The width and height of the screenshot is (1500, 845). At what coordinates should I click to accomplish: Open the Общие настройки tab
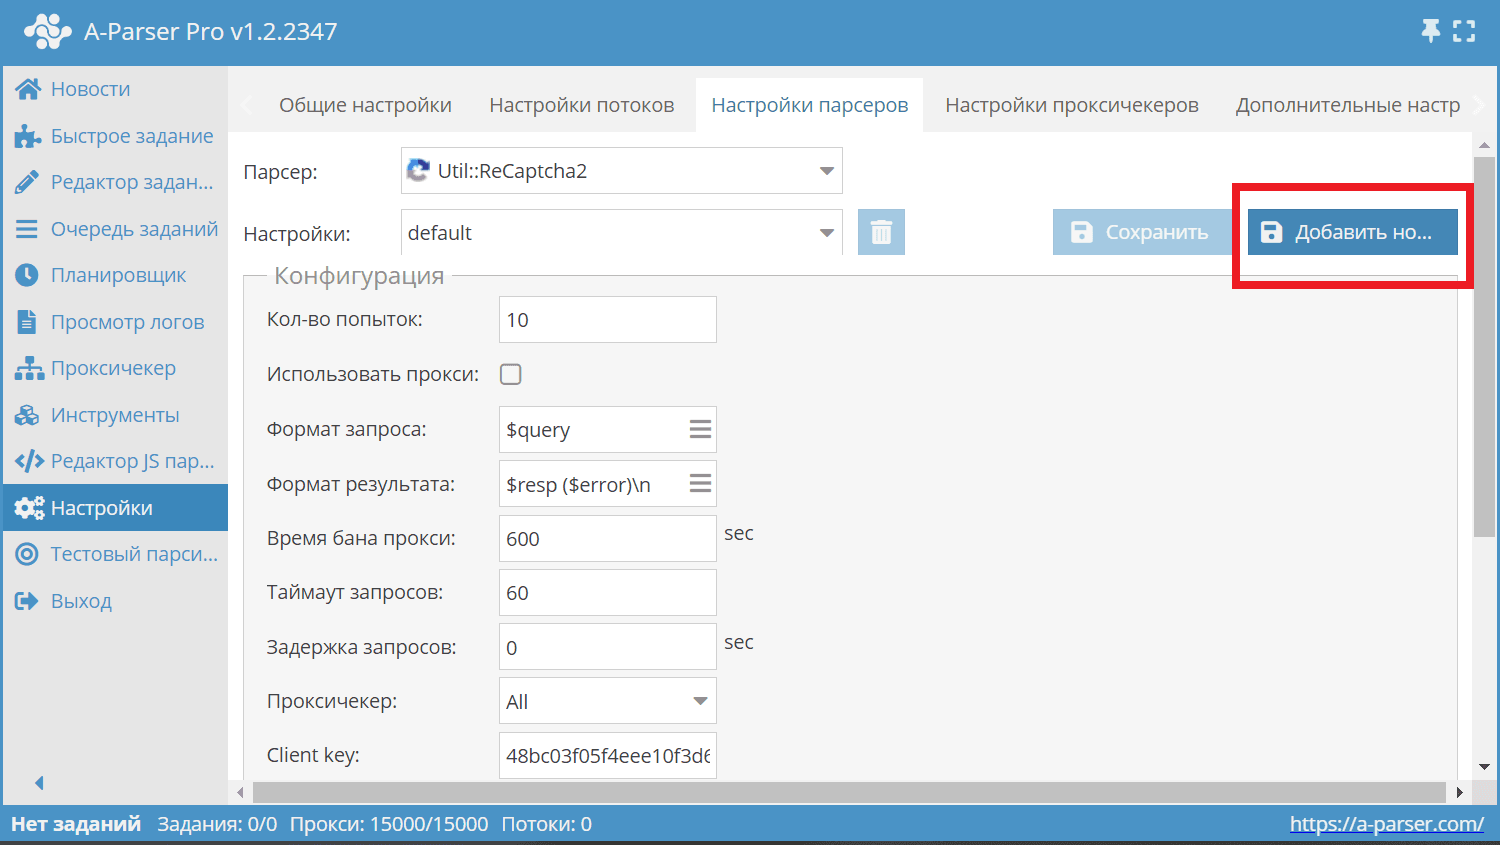coord(365,105)
